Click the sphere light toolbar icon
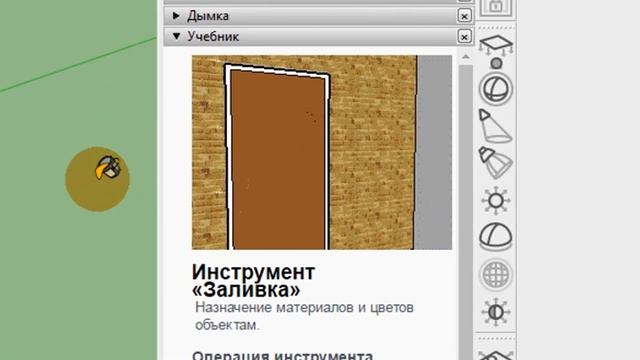Screen dimensions: 640x360 click(x=496, y=89)
